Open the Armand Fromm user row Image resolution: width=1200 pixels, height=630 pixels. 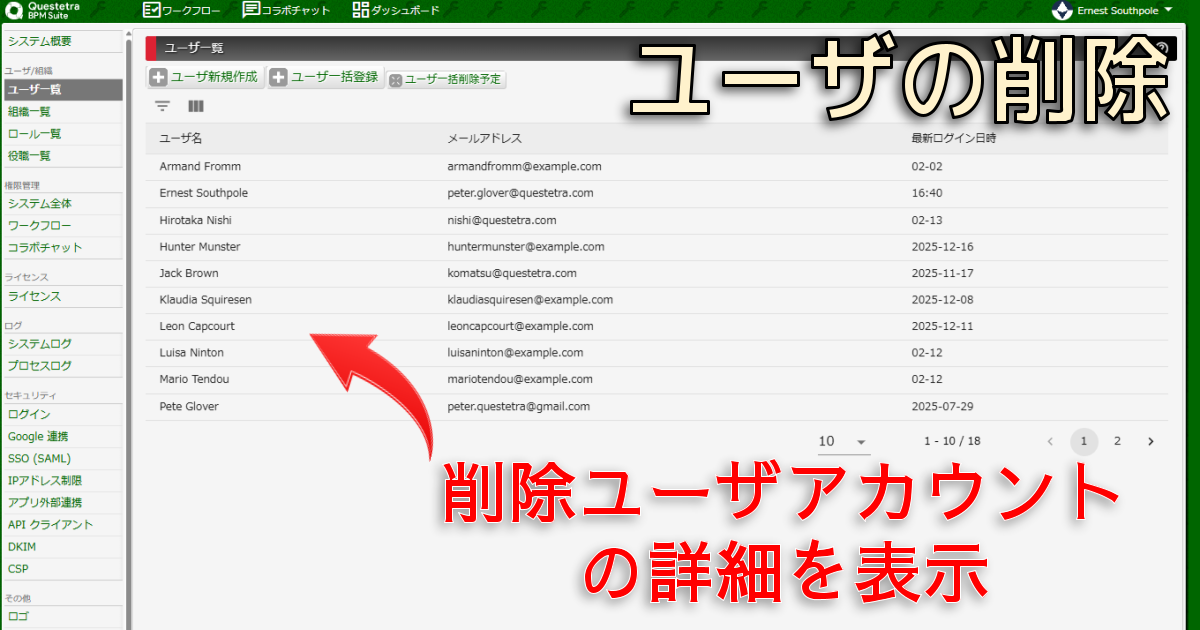657,166
